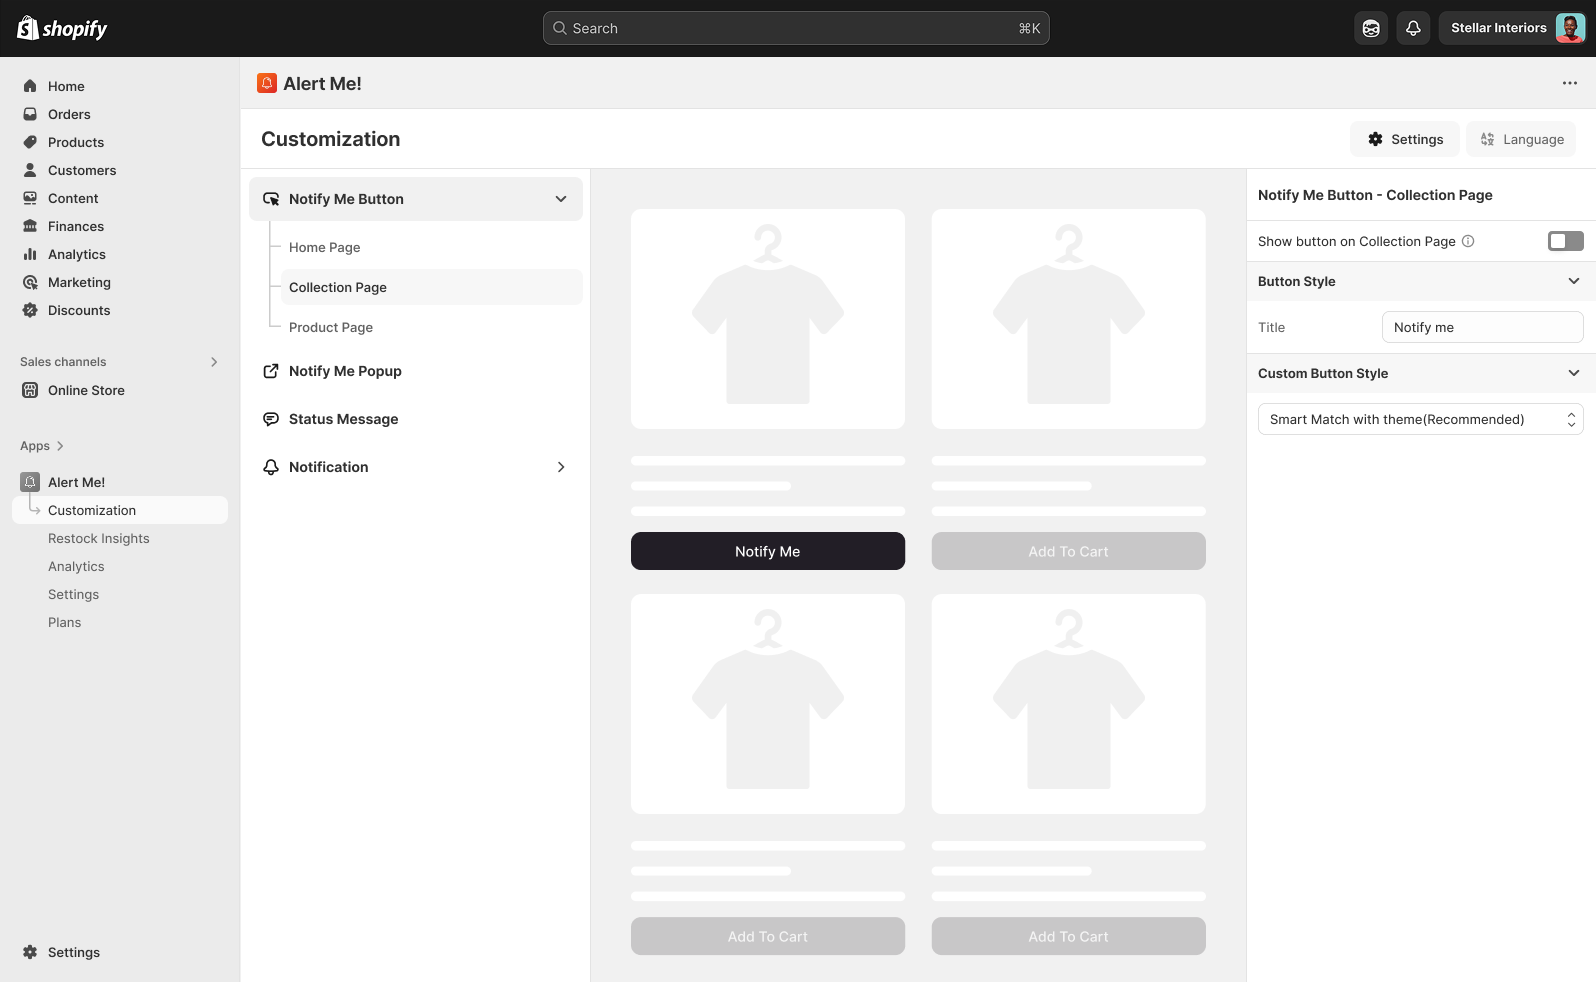This screenshot has height=982, width=1596.
Task: Click the Finances bank icon
Action: point(30,226)
